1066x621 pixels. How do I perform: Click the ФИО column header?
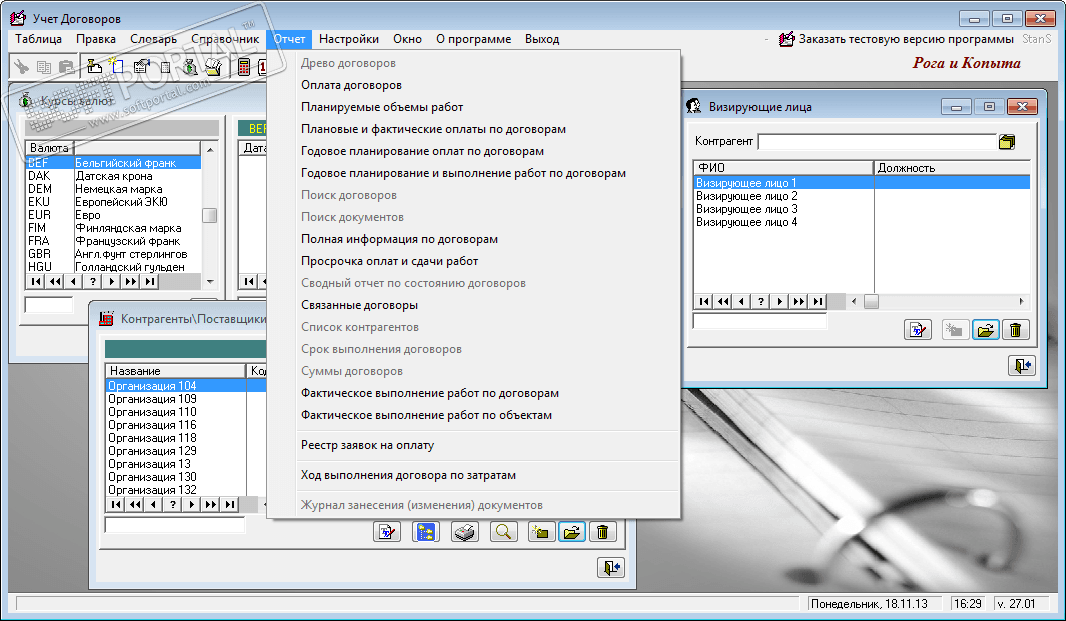pos(783,167)
